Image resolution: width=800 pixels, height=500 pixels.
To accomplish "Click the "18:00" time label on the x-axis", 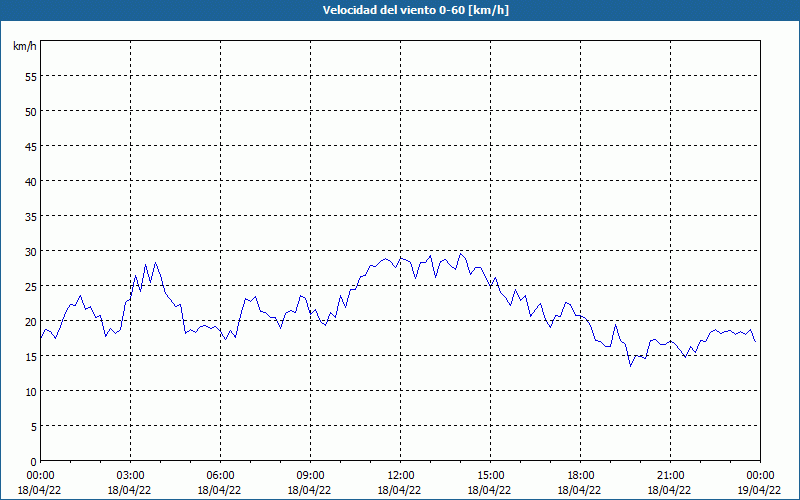I will pos(581,476).
